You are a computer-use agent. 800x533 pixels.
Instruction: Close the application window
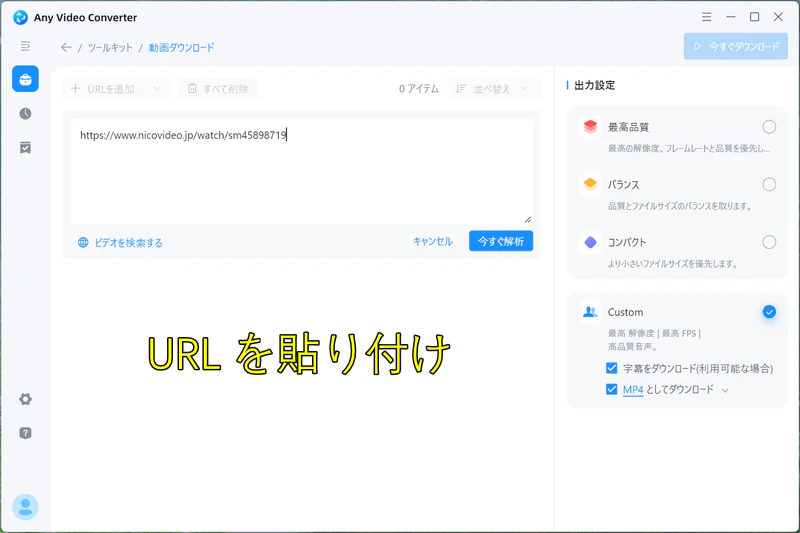778,17
